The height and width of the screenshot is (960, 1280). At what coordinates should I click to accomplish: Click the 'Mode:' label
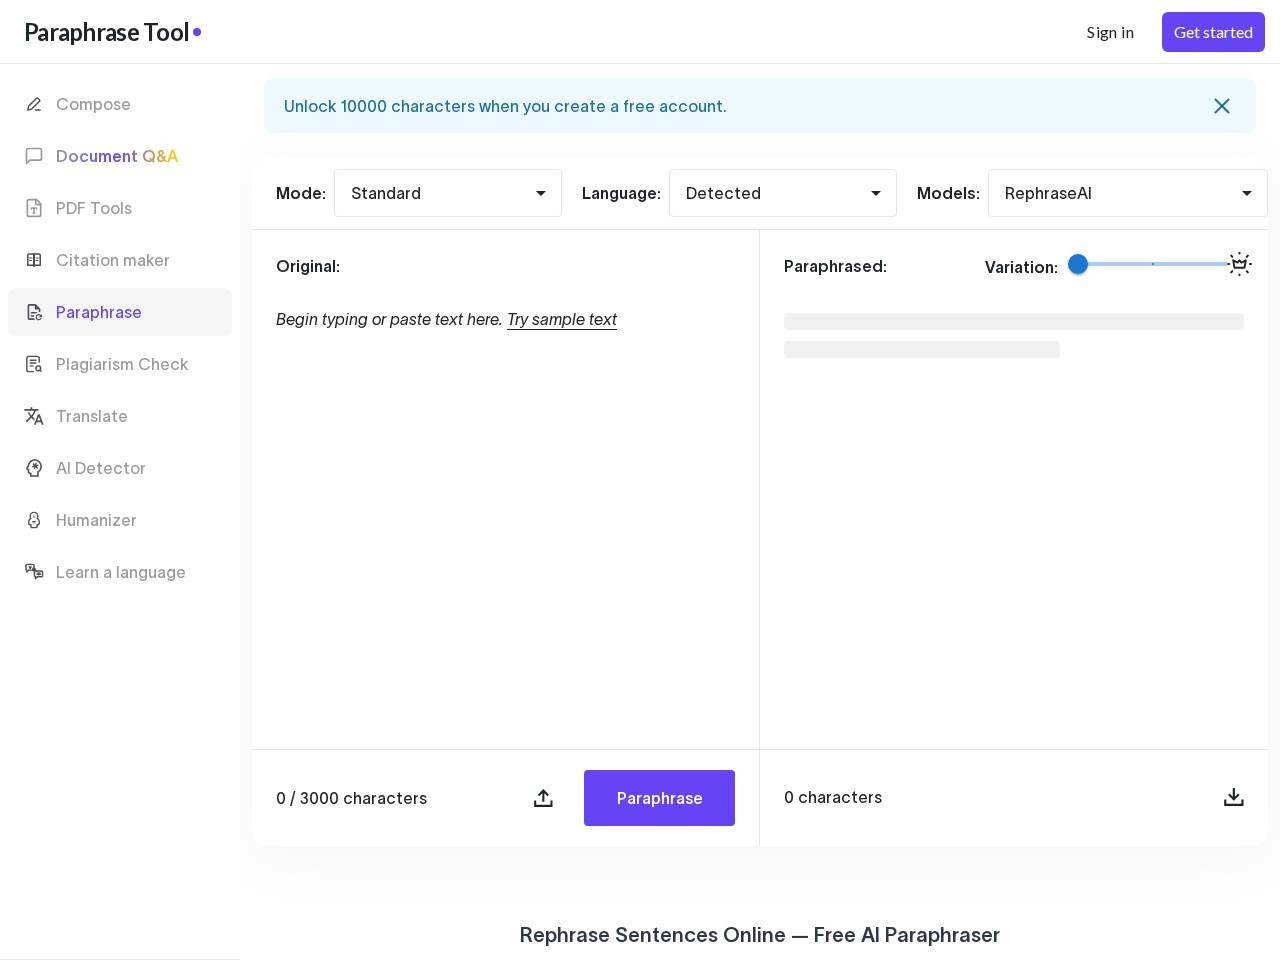pyautogui.click(x=301, y=193)
